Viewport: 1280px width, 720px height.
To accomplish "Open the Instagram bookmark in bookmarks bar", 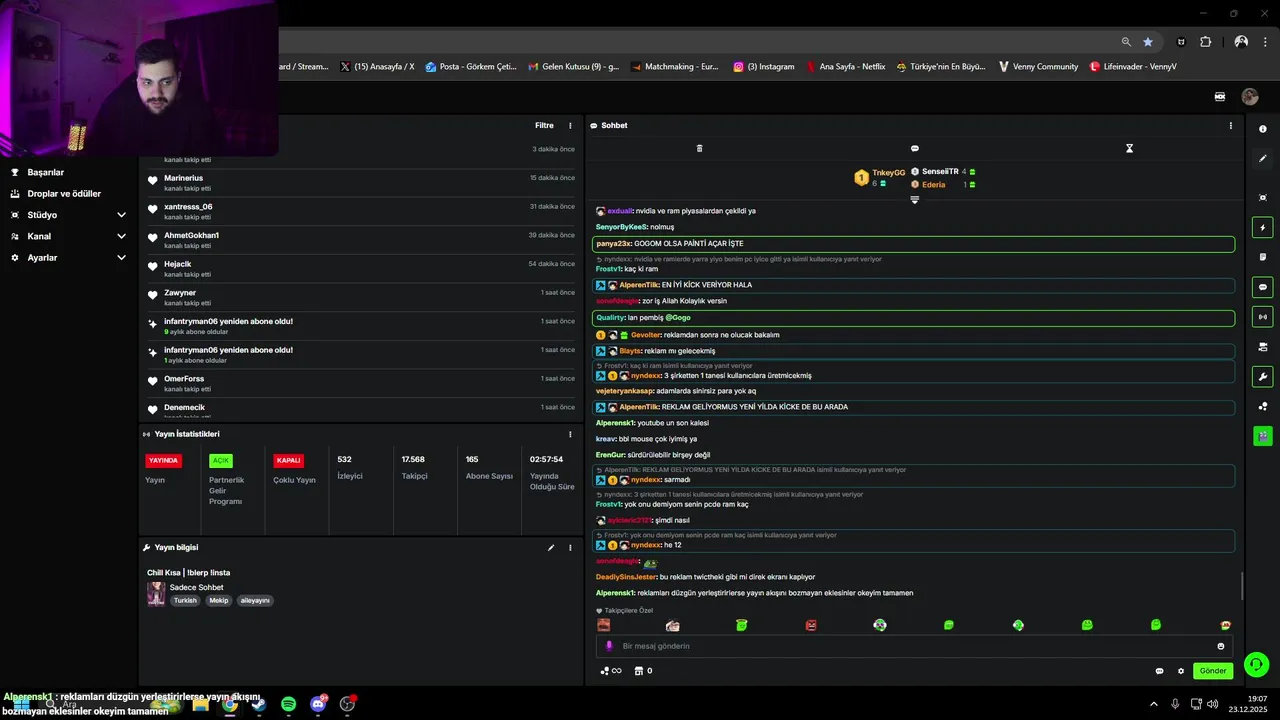I will pos(764,67).
